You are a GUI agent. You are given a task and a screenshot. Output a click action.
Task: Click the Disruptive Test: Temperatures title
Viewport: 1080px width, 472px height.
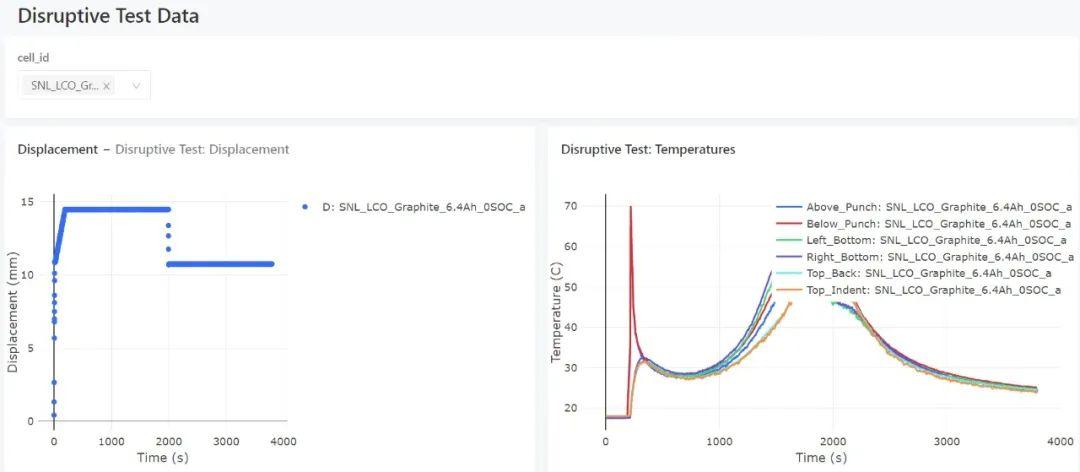point(648,150)
